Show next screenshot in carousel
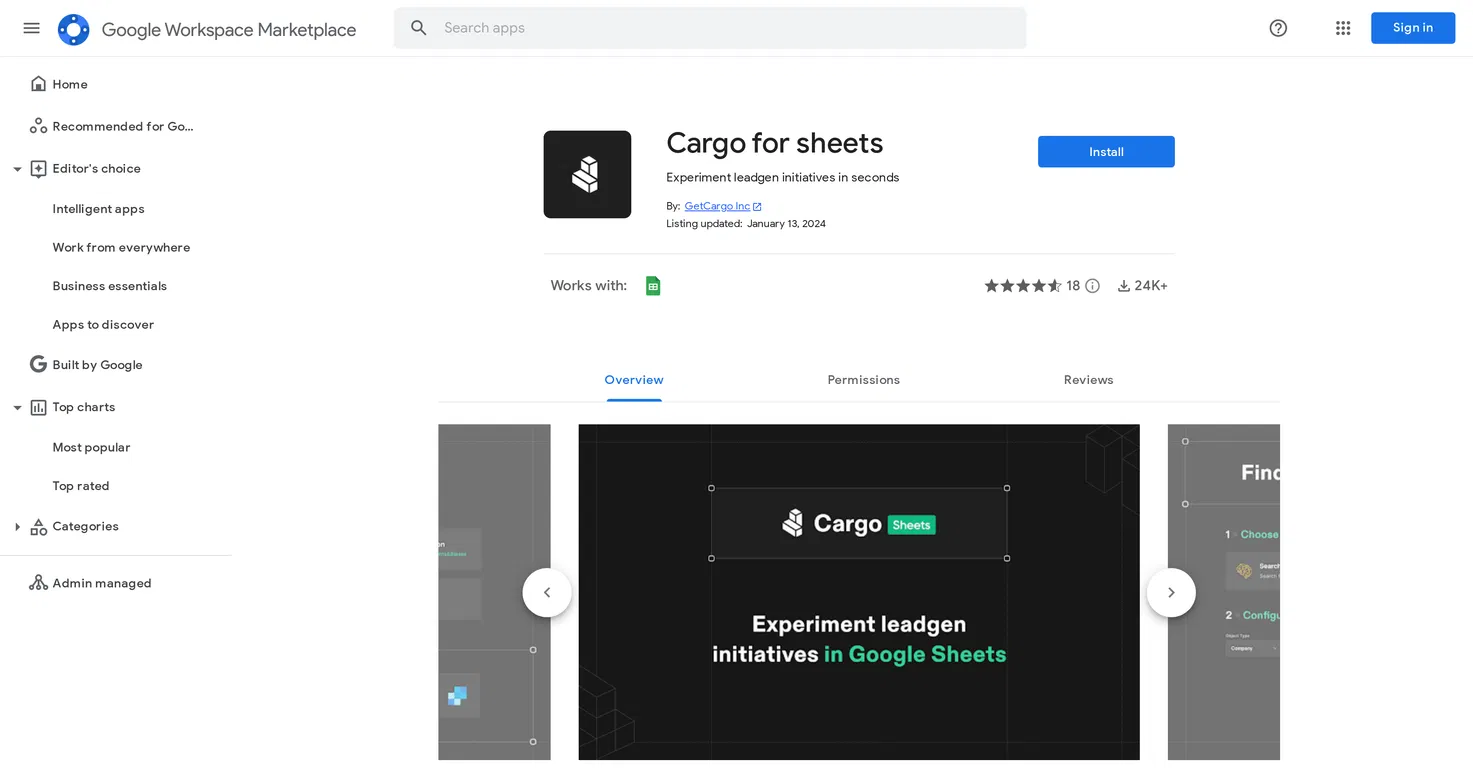 pos(1171,593)
